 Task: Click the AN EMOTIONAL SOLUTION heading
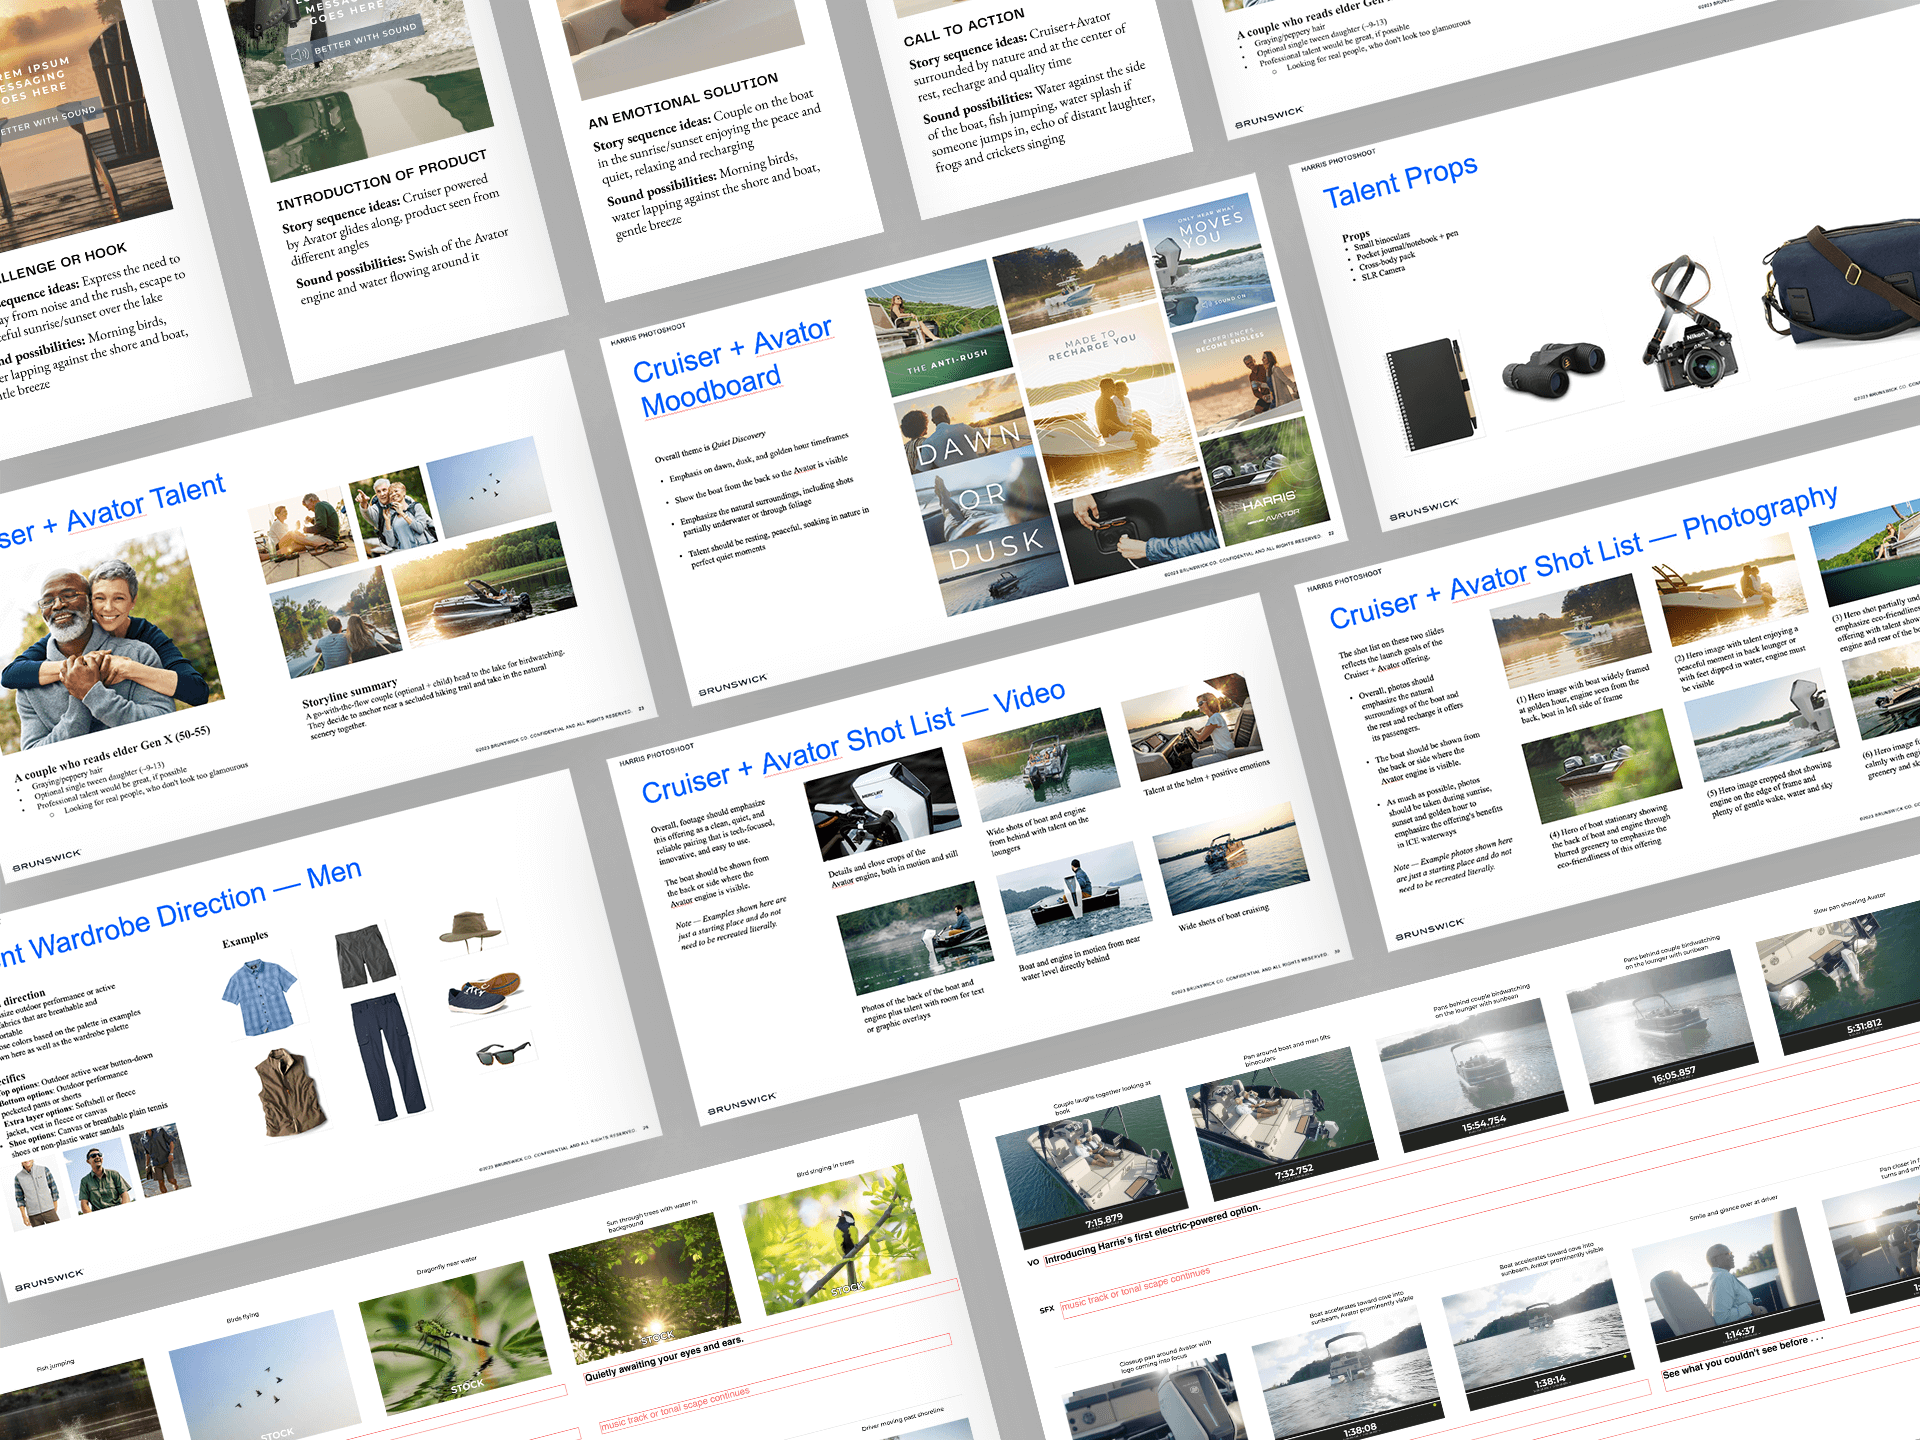click(x=683, y=101)
